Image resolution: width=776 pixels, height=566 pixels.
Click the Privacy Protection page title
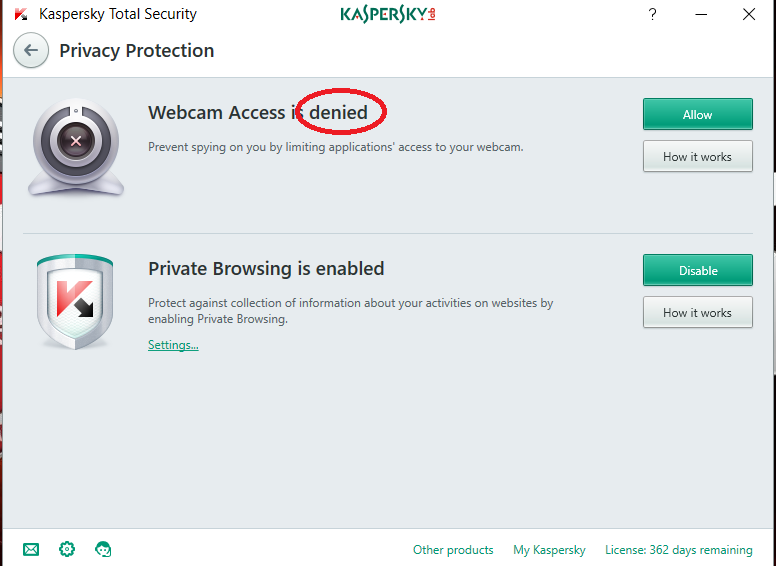137,51
